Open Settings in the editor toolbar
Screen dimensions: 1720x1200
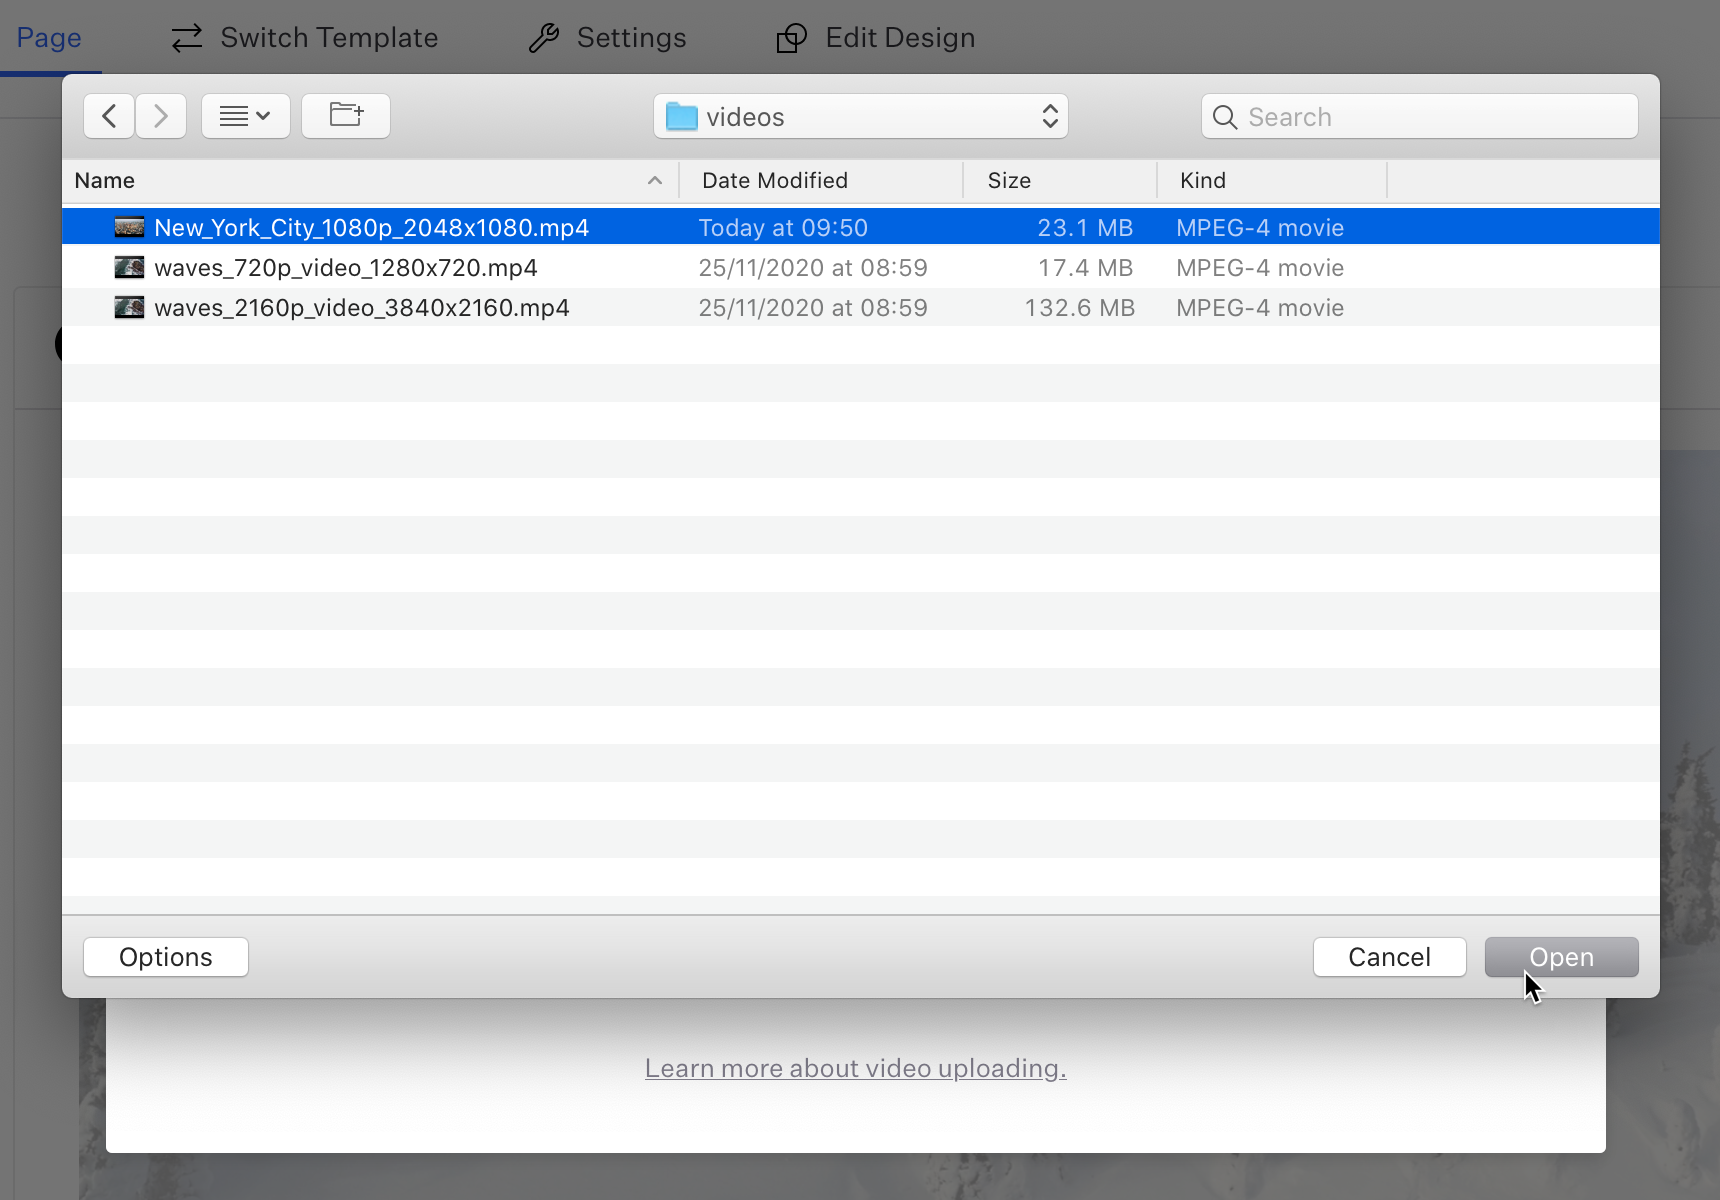607,37
